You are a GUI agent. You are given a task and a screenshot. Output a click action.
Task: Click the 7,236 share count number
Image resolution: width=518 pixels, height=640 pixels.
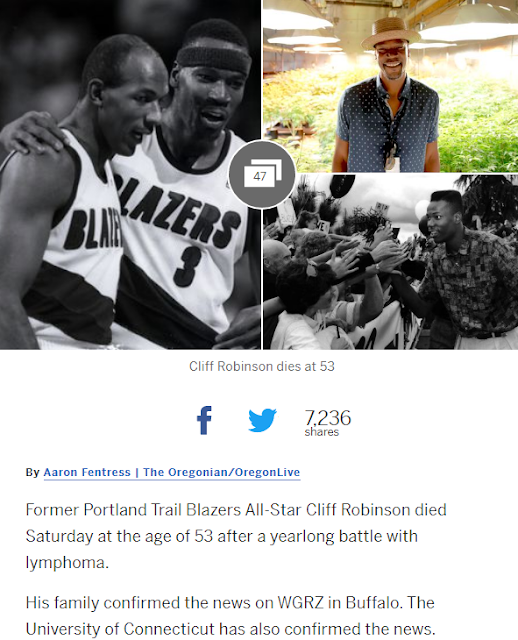point(327,418)
